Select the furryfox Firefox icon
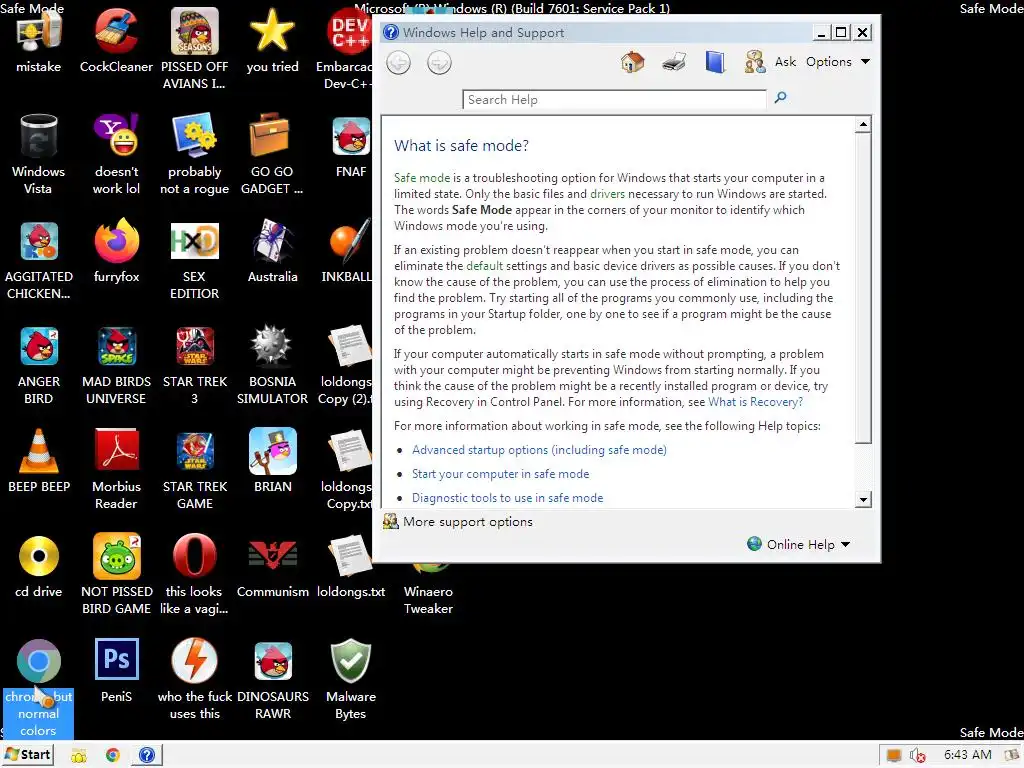1024x768 pixels. click(116, 251)
